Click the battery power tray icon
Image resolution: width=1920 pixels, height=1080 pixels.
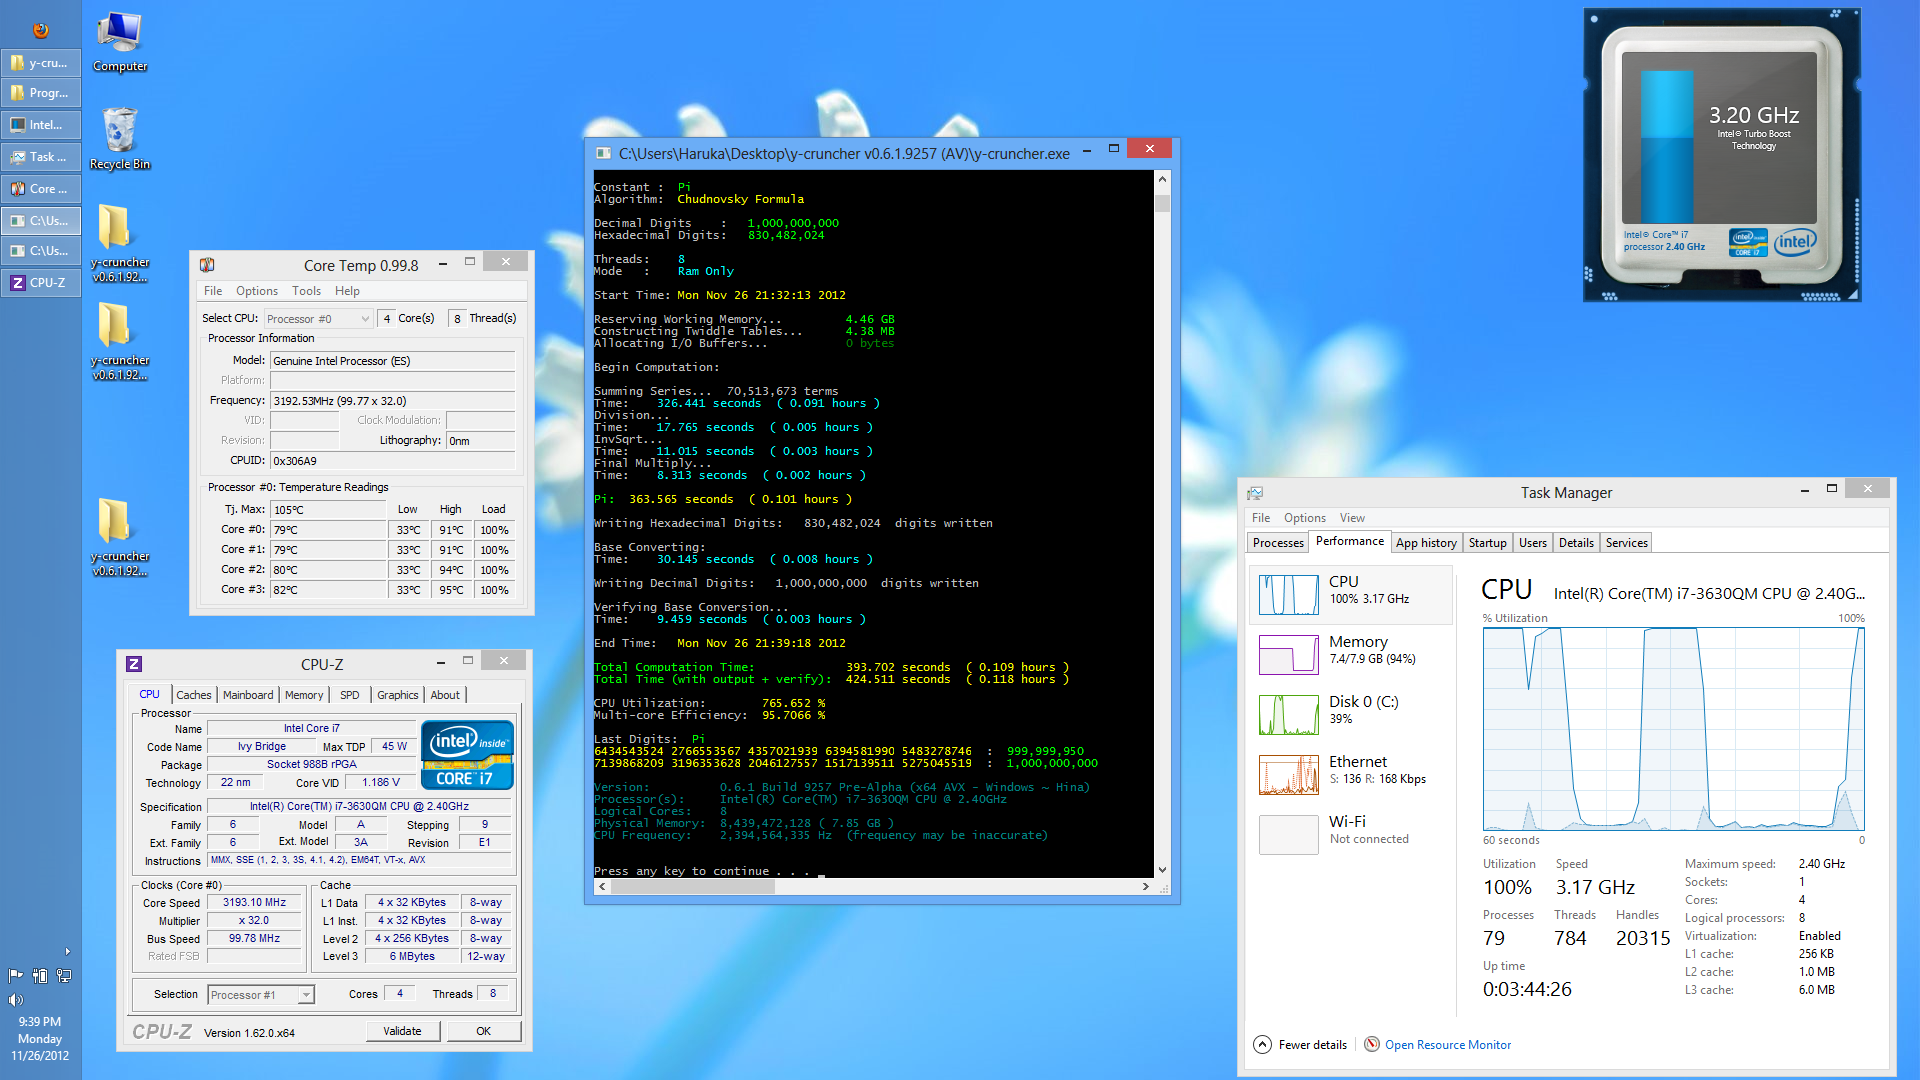[x=40, y=976]
